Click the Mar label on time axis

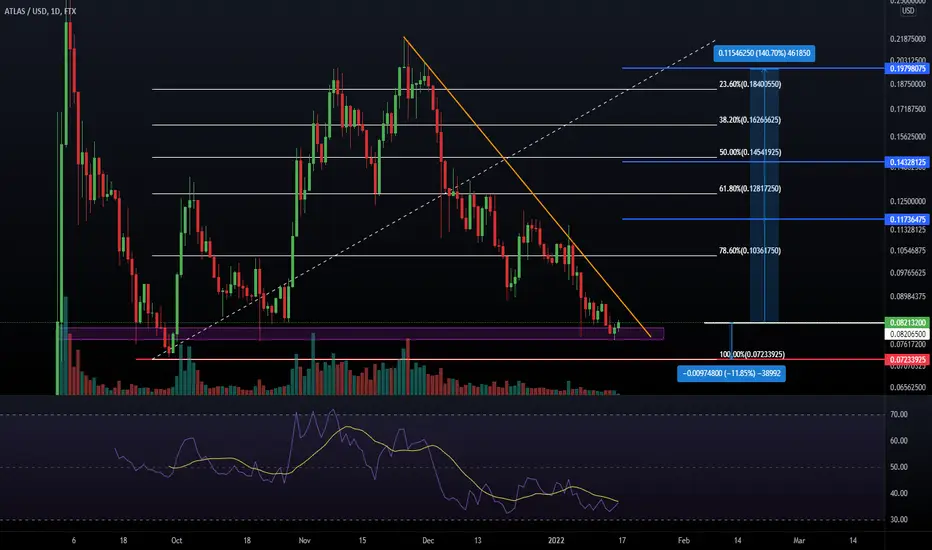pos(799,540)
